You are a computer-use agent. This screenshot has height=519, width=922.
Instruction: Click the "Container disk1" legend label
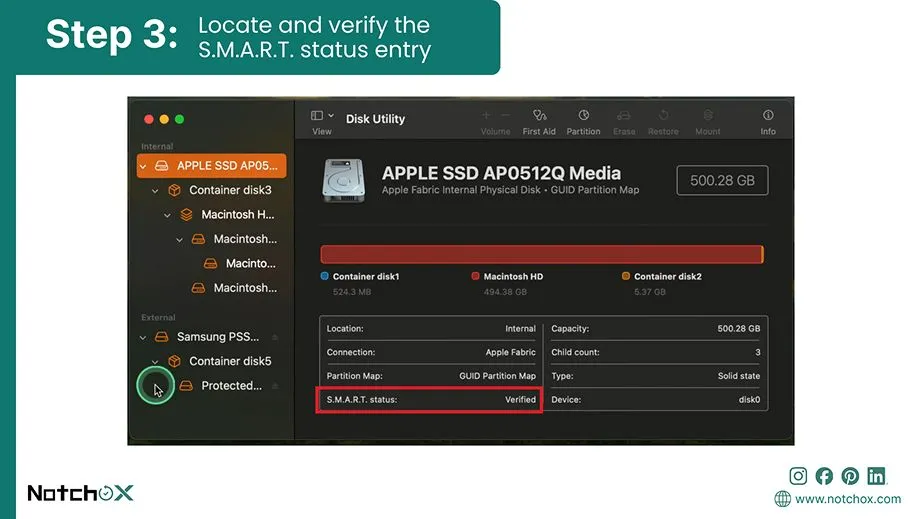pos(366,276)
